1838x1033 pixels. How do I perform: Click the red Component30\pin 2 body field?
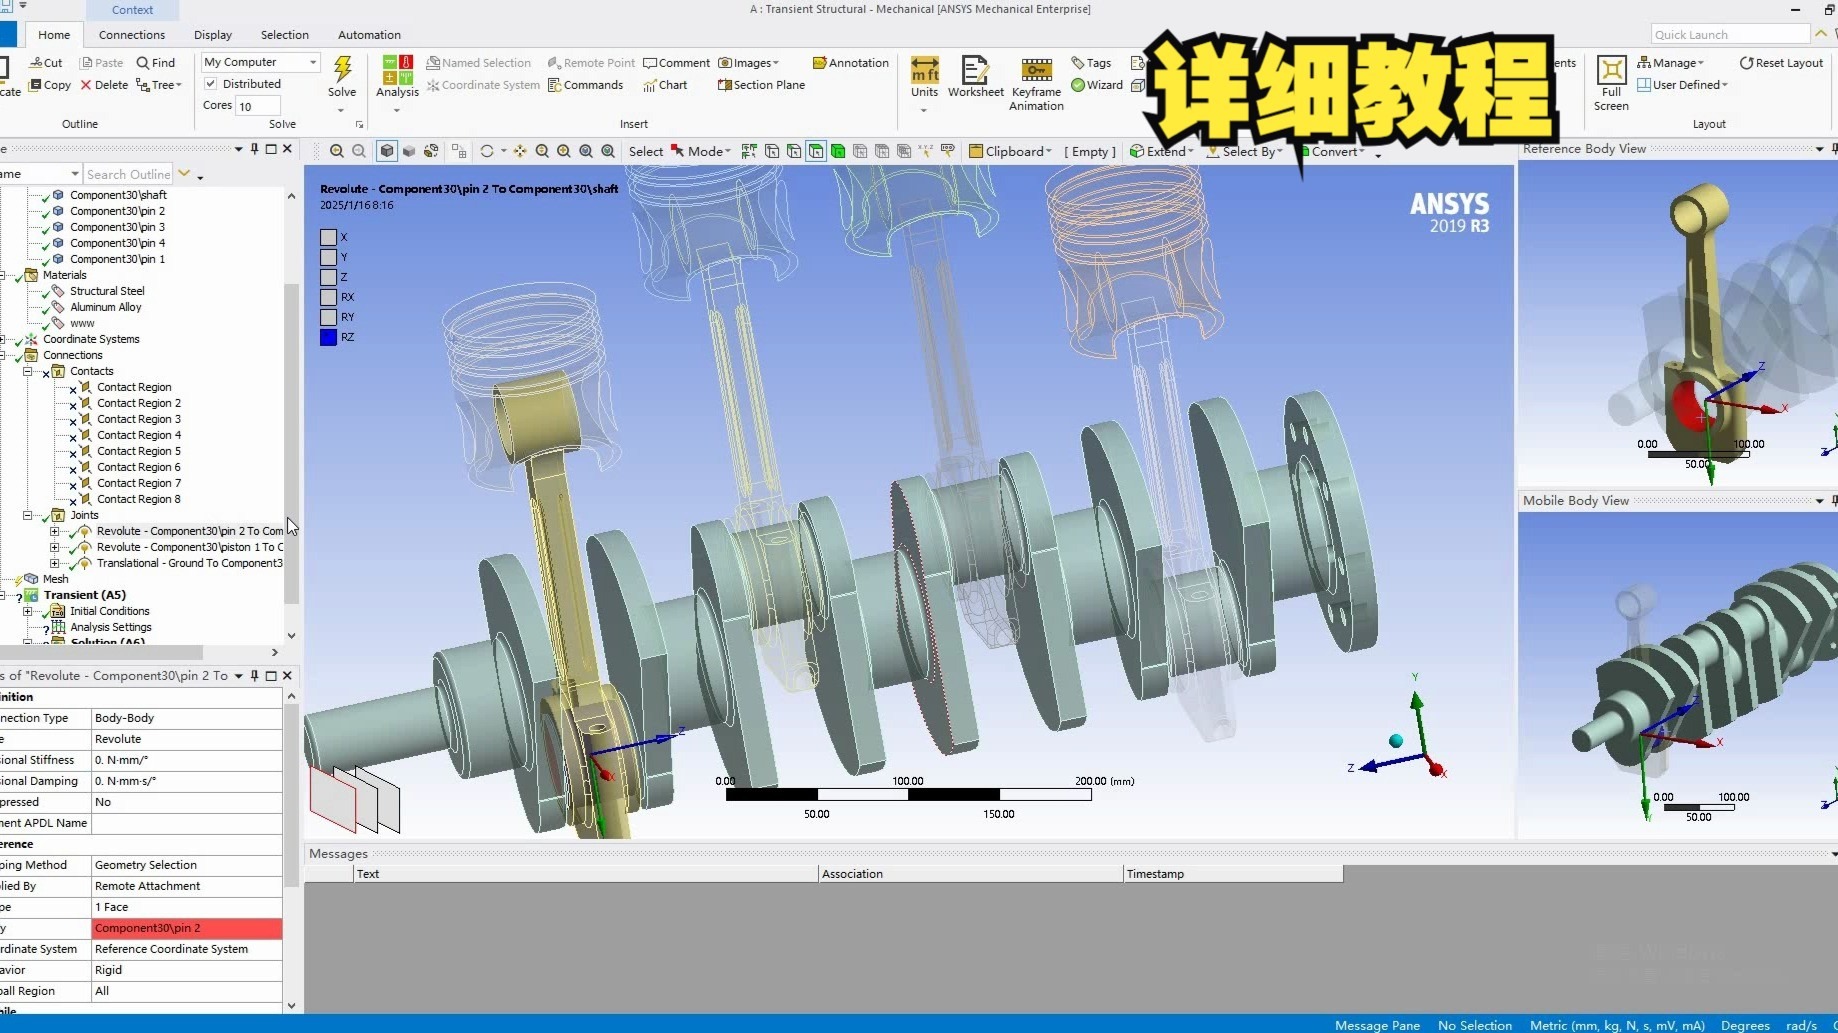[187, 928]
